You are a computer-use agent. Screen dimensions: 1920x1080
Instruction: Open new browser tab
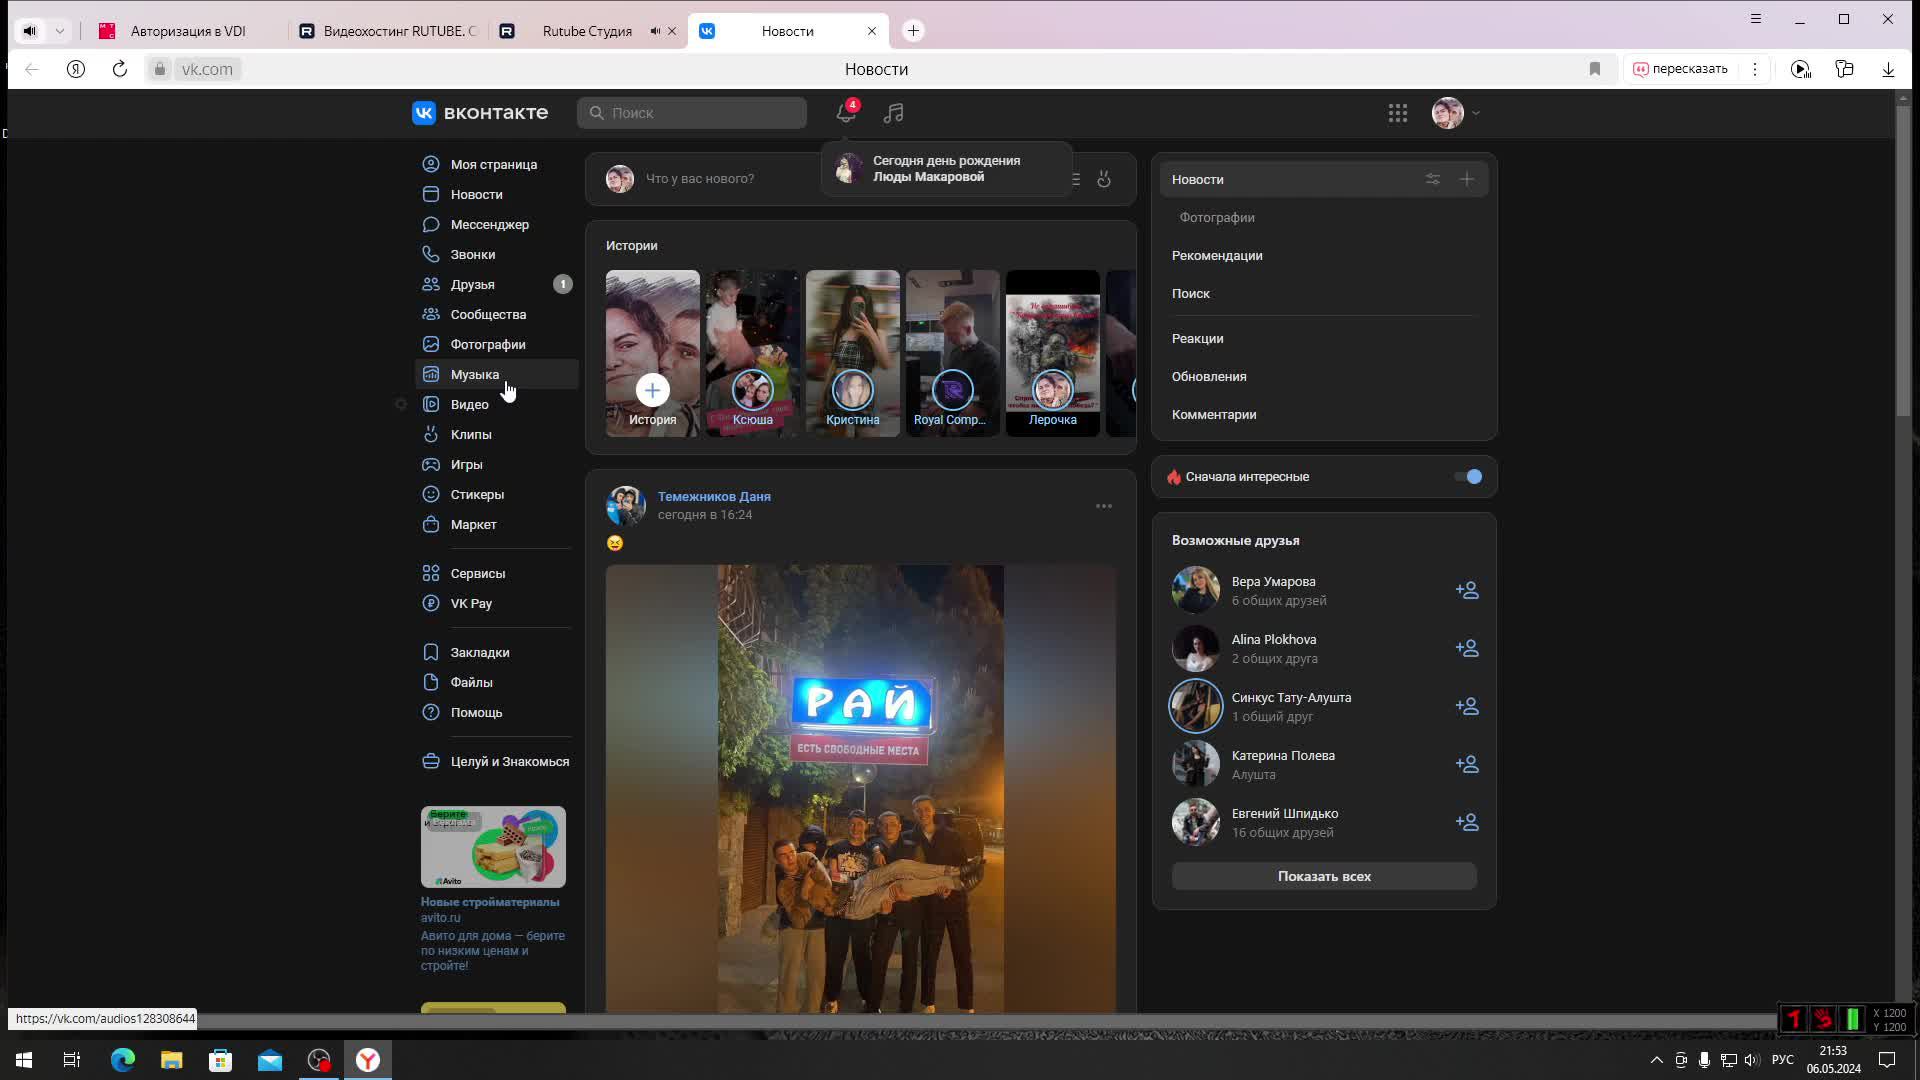[913, 31]
